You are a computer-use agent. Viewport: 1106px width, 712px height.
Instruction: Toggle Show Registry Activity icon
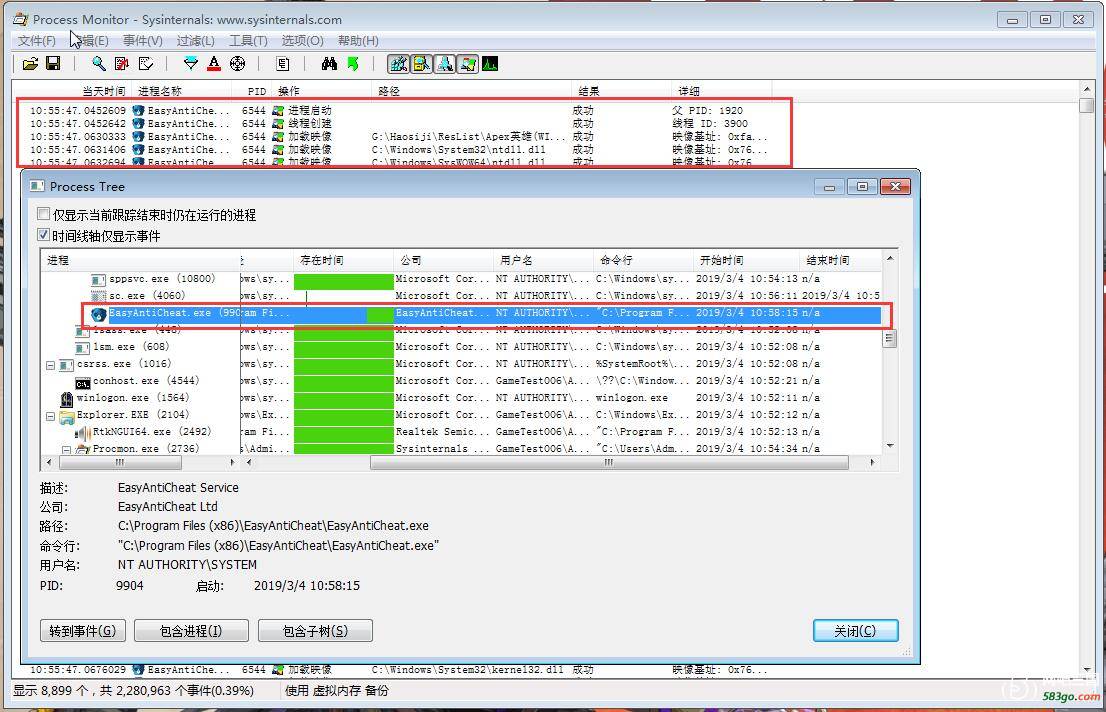pos(399,64)
